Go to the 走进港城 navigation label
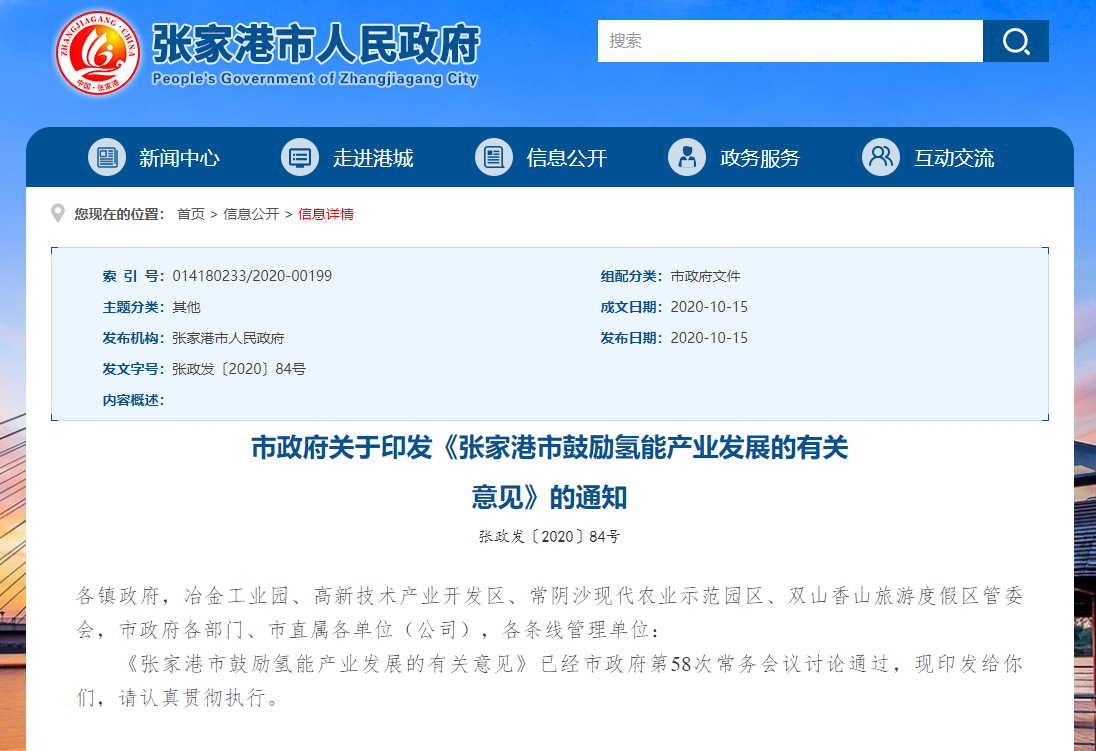 pos(373,158)
